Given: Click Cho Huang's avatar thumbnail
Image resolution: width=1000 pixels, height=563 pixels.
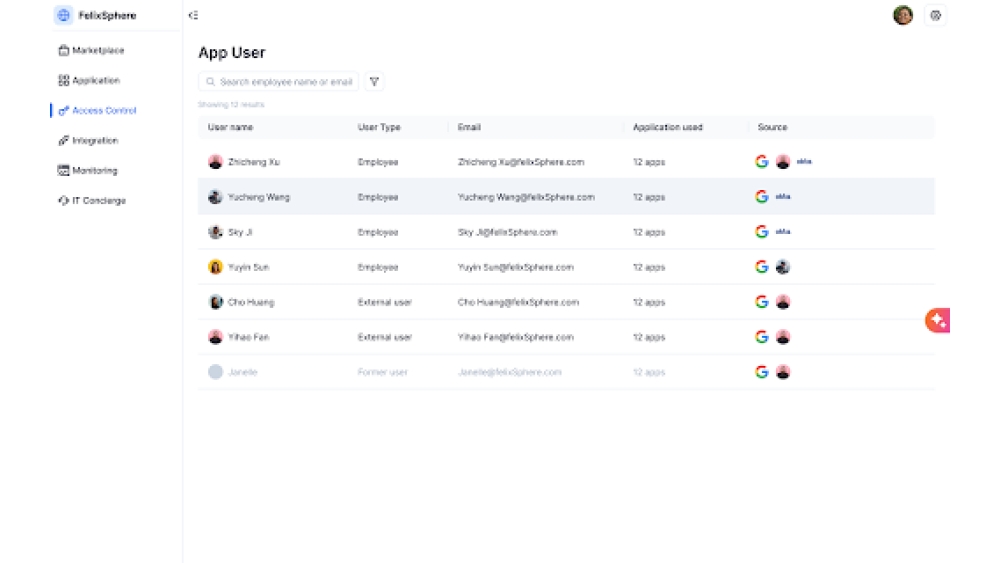Looking at the screenshot, I should click(x=216, y=302).
